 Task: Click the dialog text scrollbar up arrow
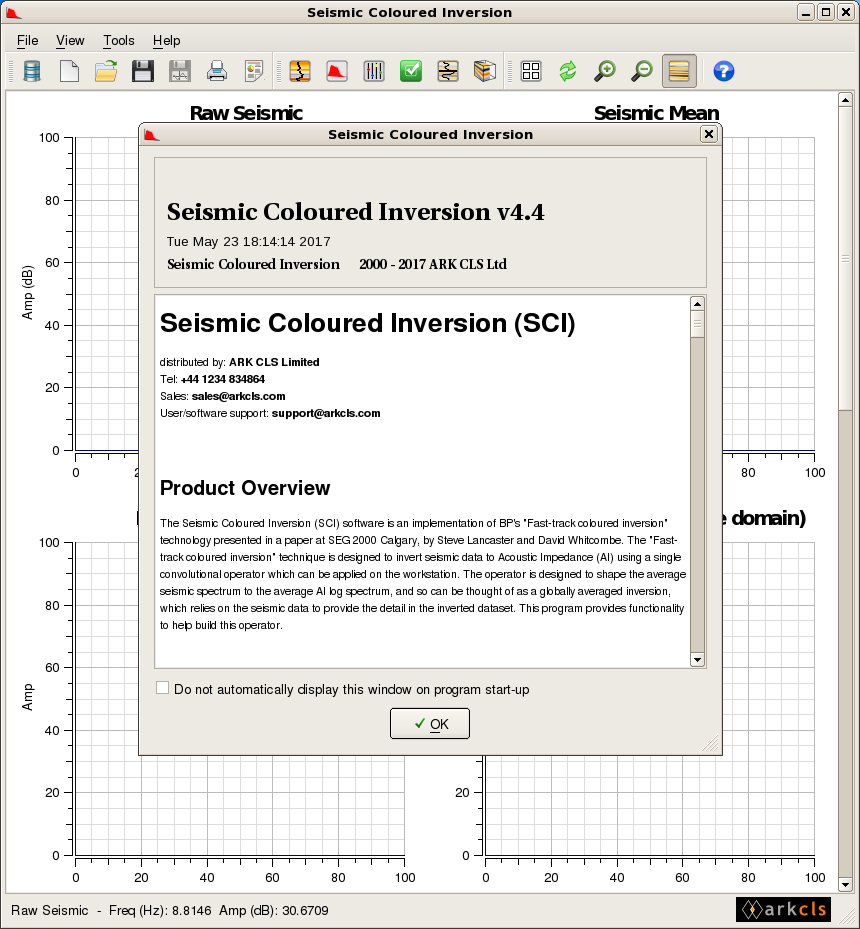tap(698, 303)
